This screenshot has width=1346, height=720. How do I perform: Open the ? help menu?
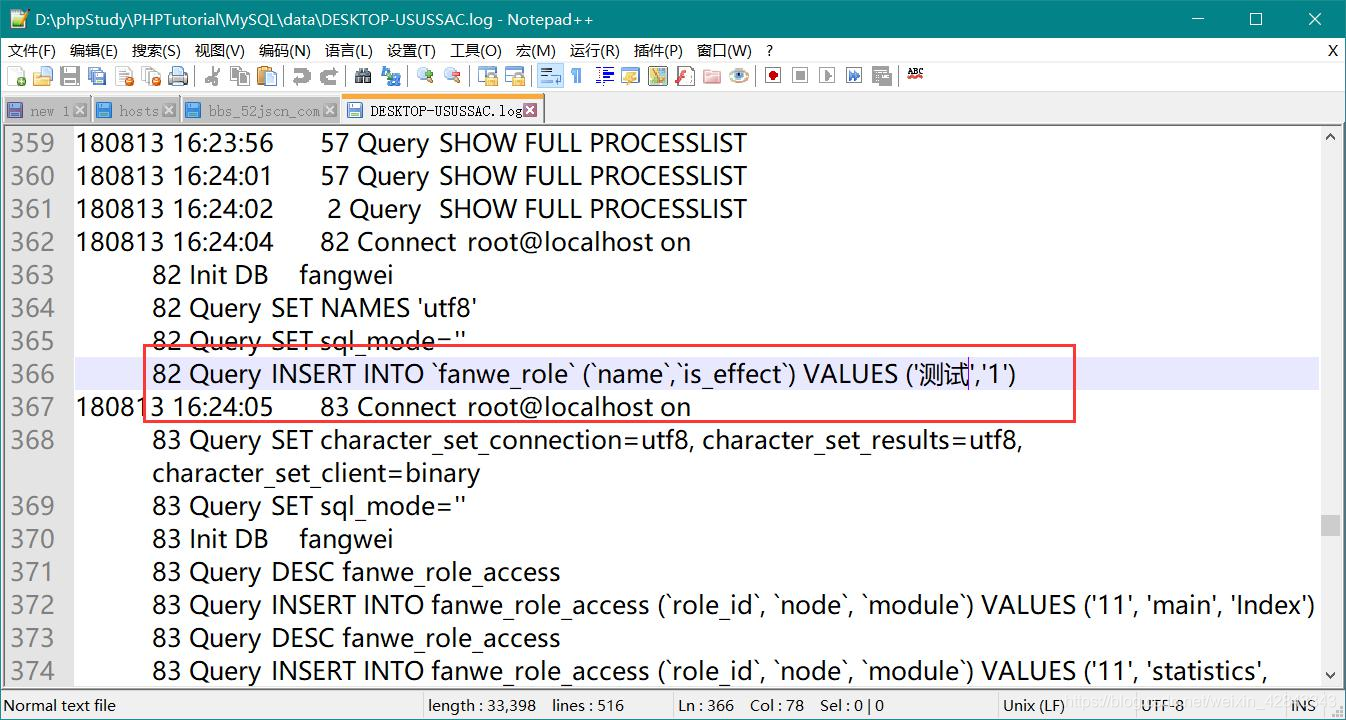pyautogui.click(x=769, y=50)
